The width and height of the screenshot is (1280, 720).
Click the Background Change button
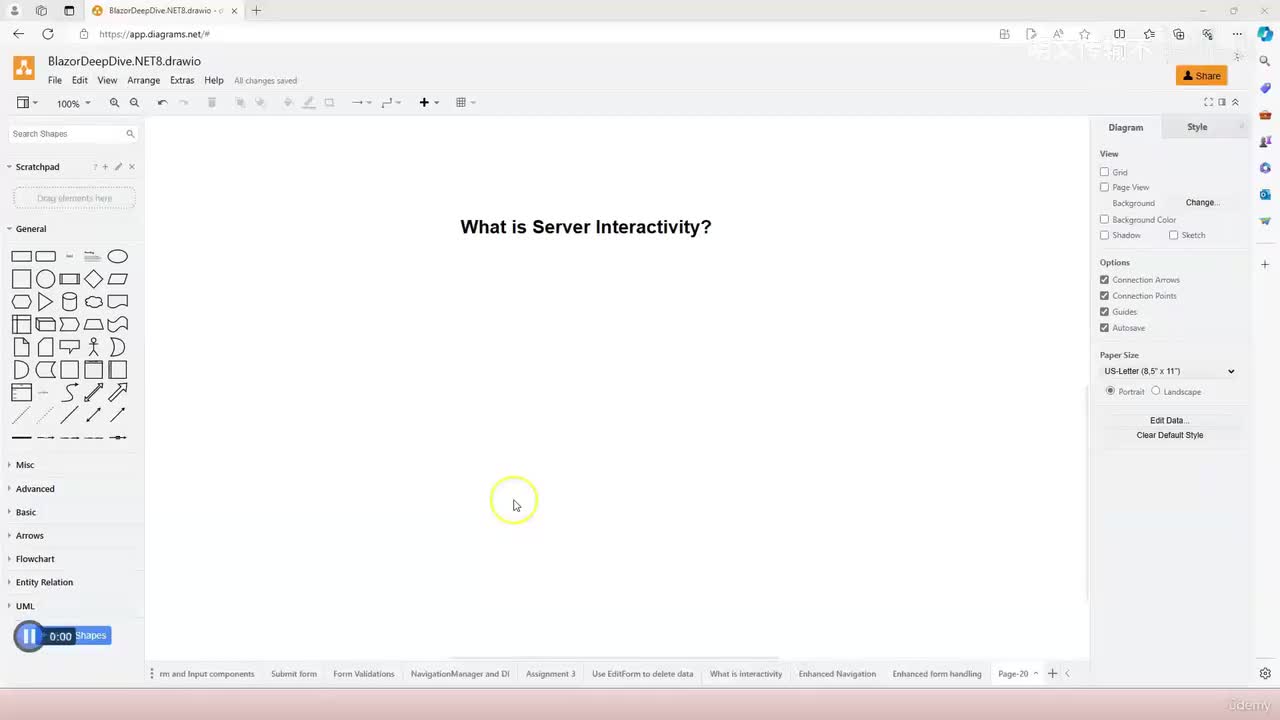[x=1202, y=202]
